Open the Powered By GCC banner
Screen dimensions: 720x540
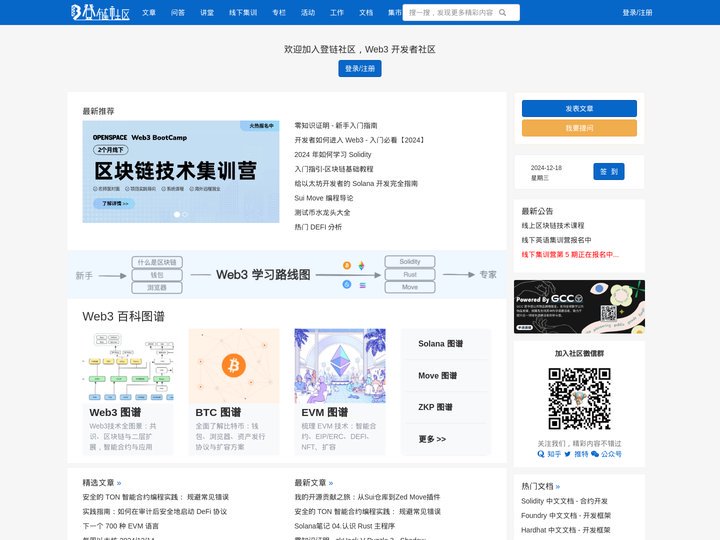[x=579, y=307]
